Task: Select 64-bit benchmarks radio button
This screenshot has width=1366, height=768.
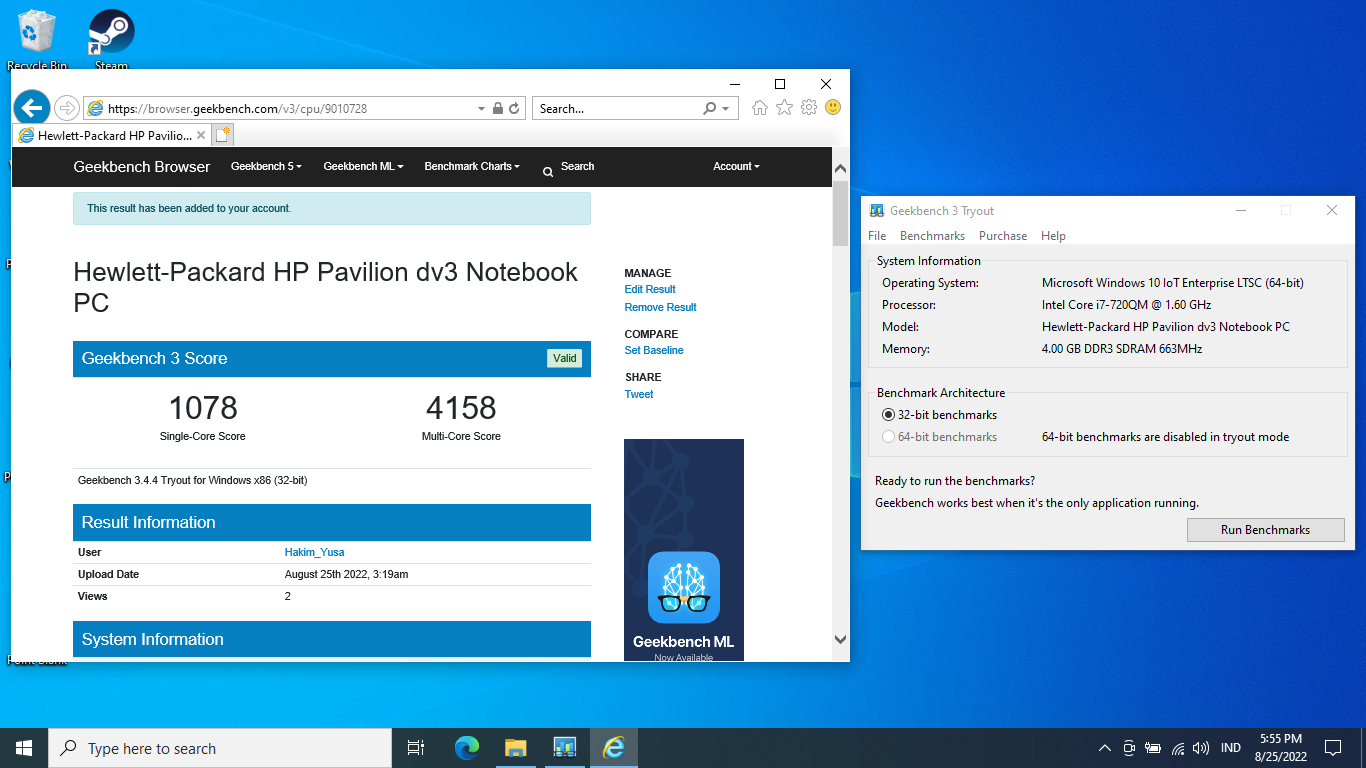Action: [x=888, y=436]
